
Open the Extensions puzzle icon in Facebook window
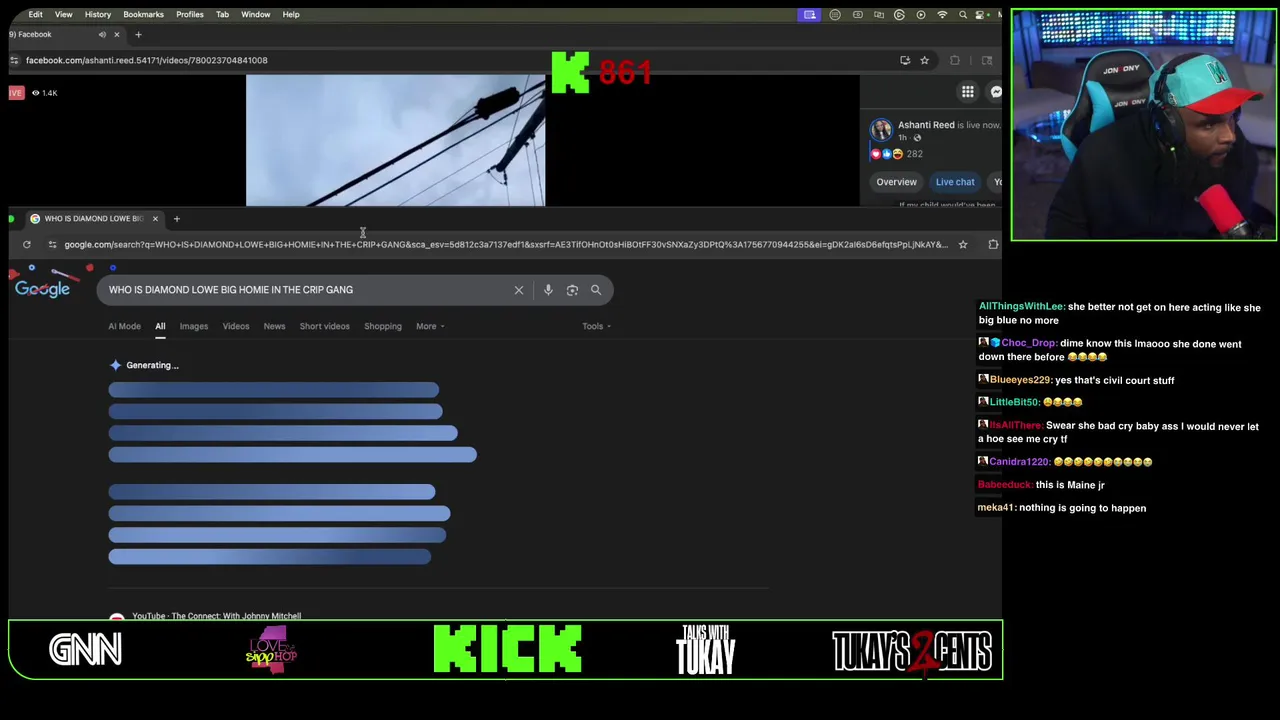click(x=955, y=60)
